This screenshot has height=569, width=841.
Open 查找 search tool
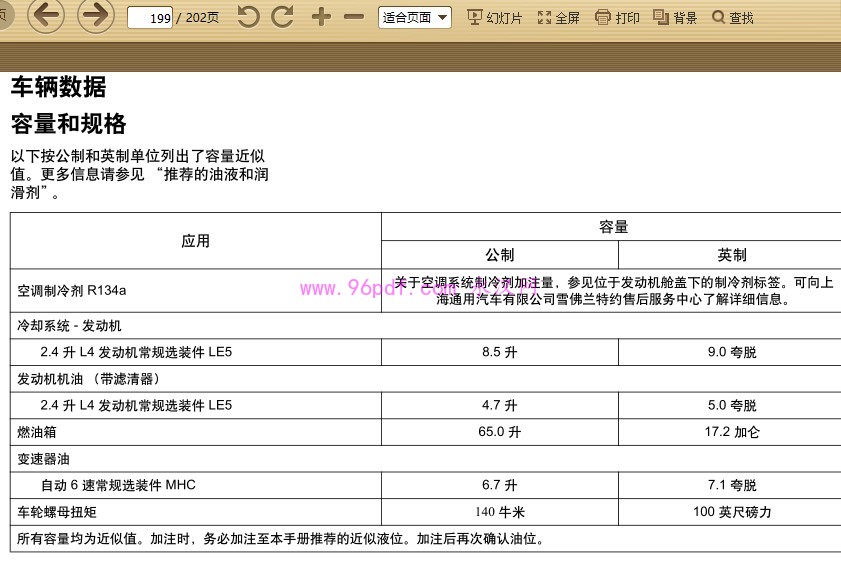(733, 18)
